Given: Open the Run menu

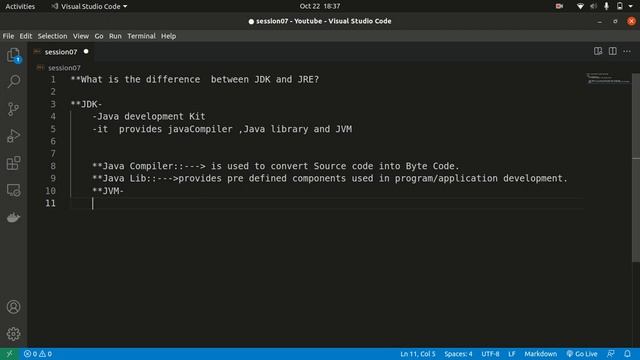Looking at the screenshot, I should 115,36.
